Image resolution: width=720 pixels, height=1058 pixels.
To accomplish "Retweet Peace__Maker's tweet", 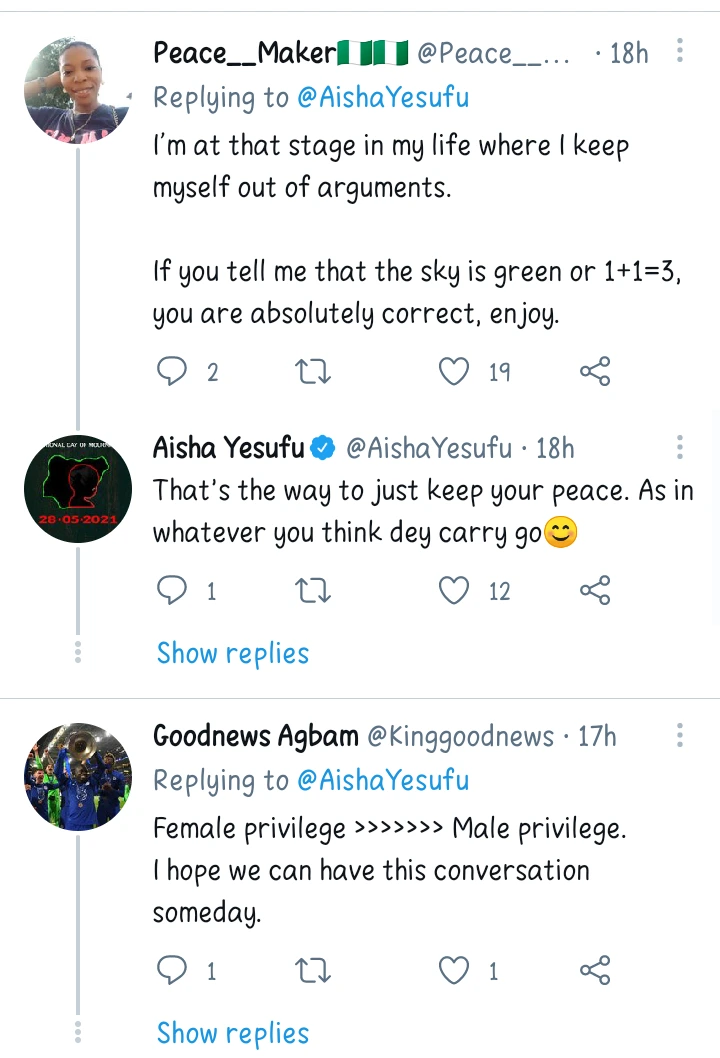I will point(313,371).
